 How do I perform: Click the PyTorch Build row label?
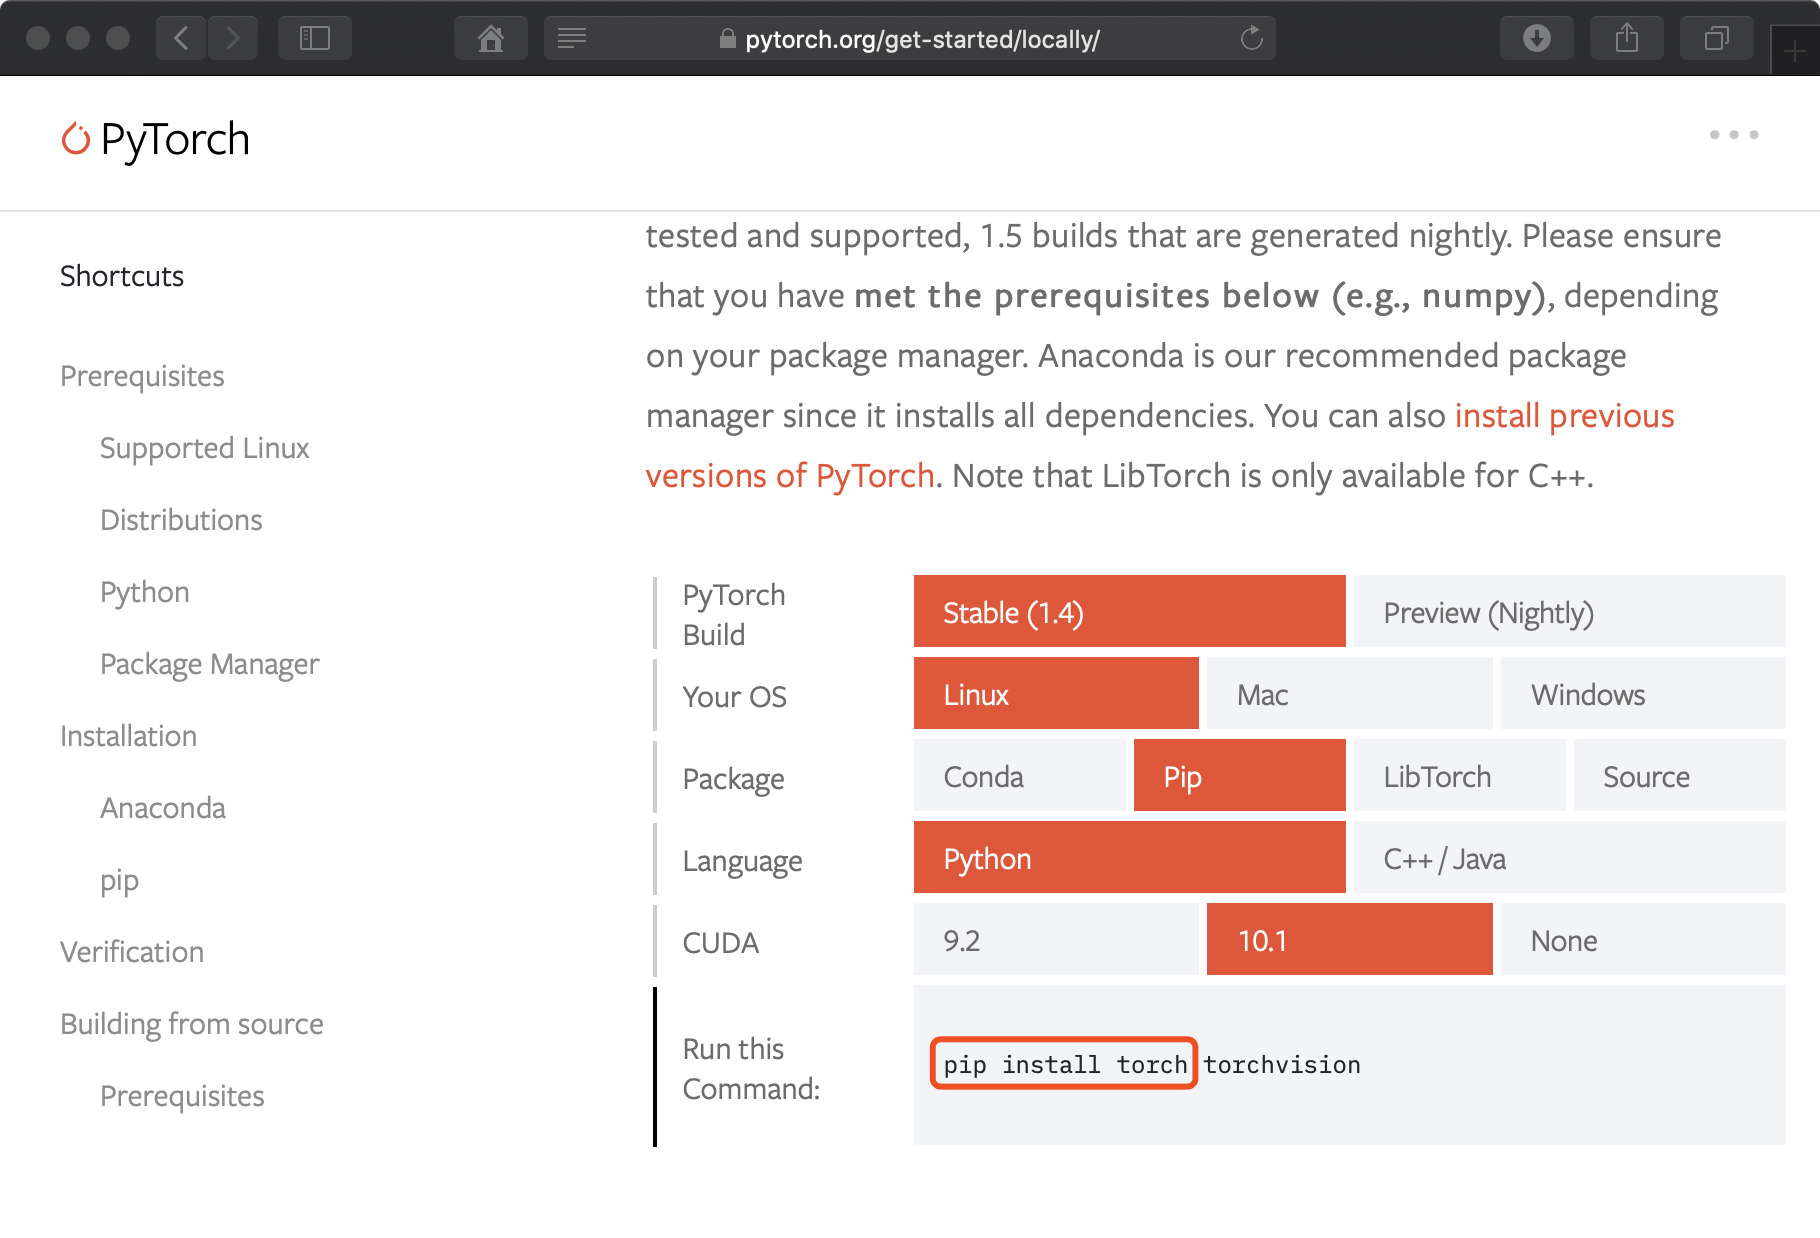pyautogui.click(x=734, y=614)
